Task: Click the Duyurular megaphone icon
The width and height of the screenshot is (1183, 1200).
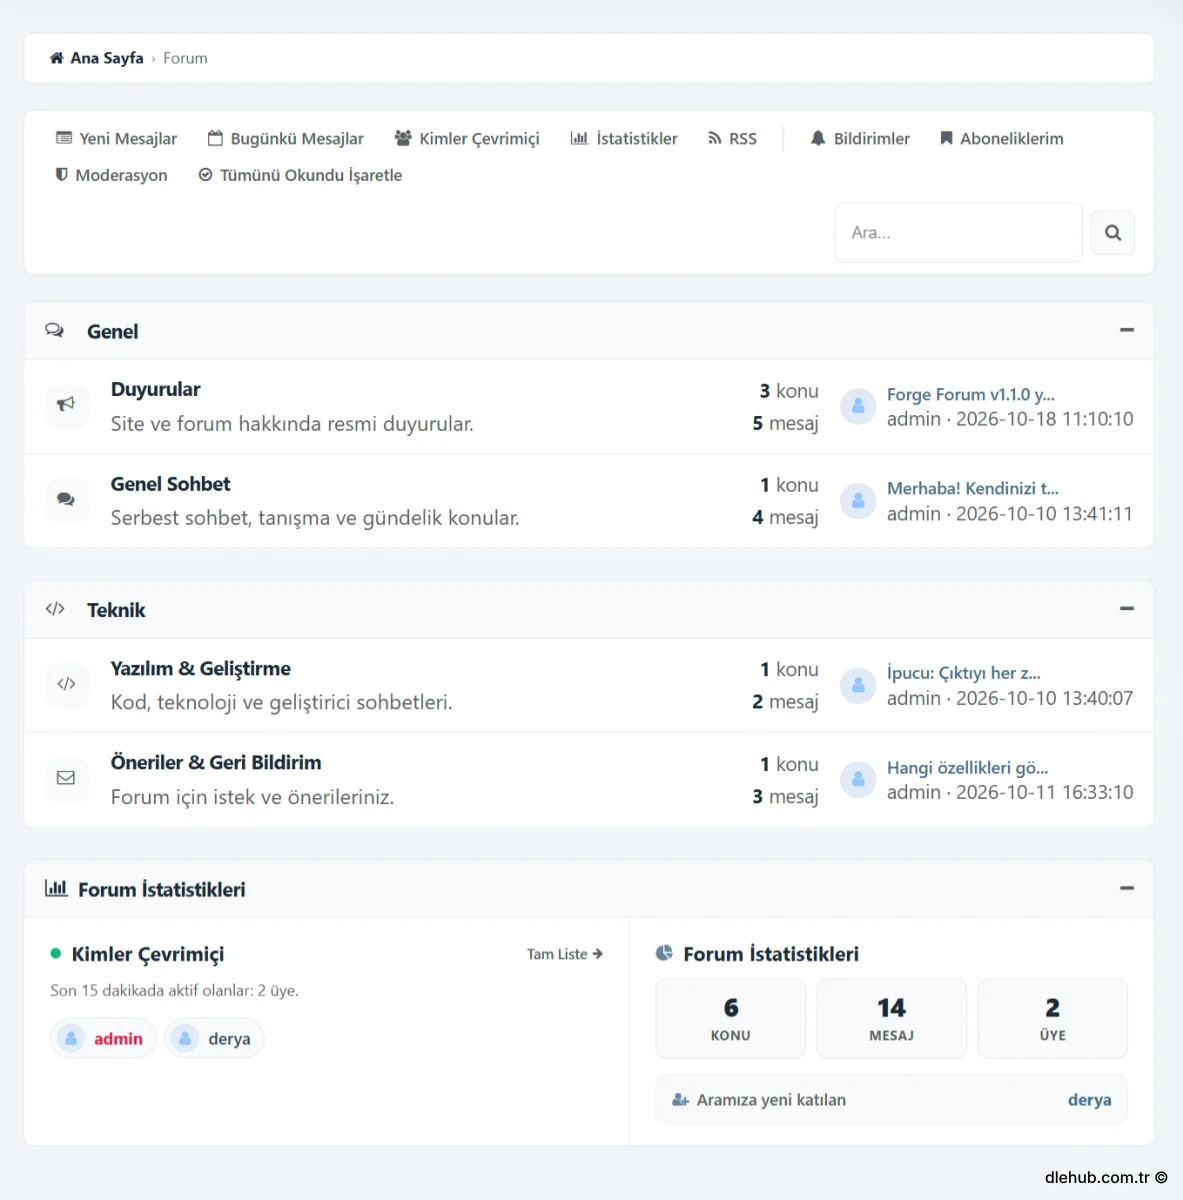Action: click(66, 404)
